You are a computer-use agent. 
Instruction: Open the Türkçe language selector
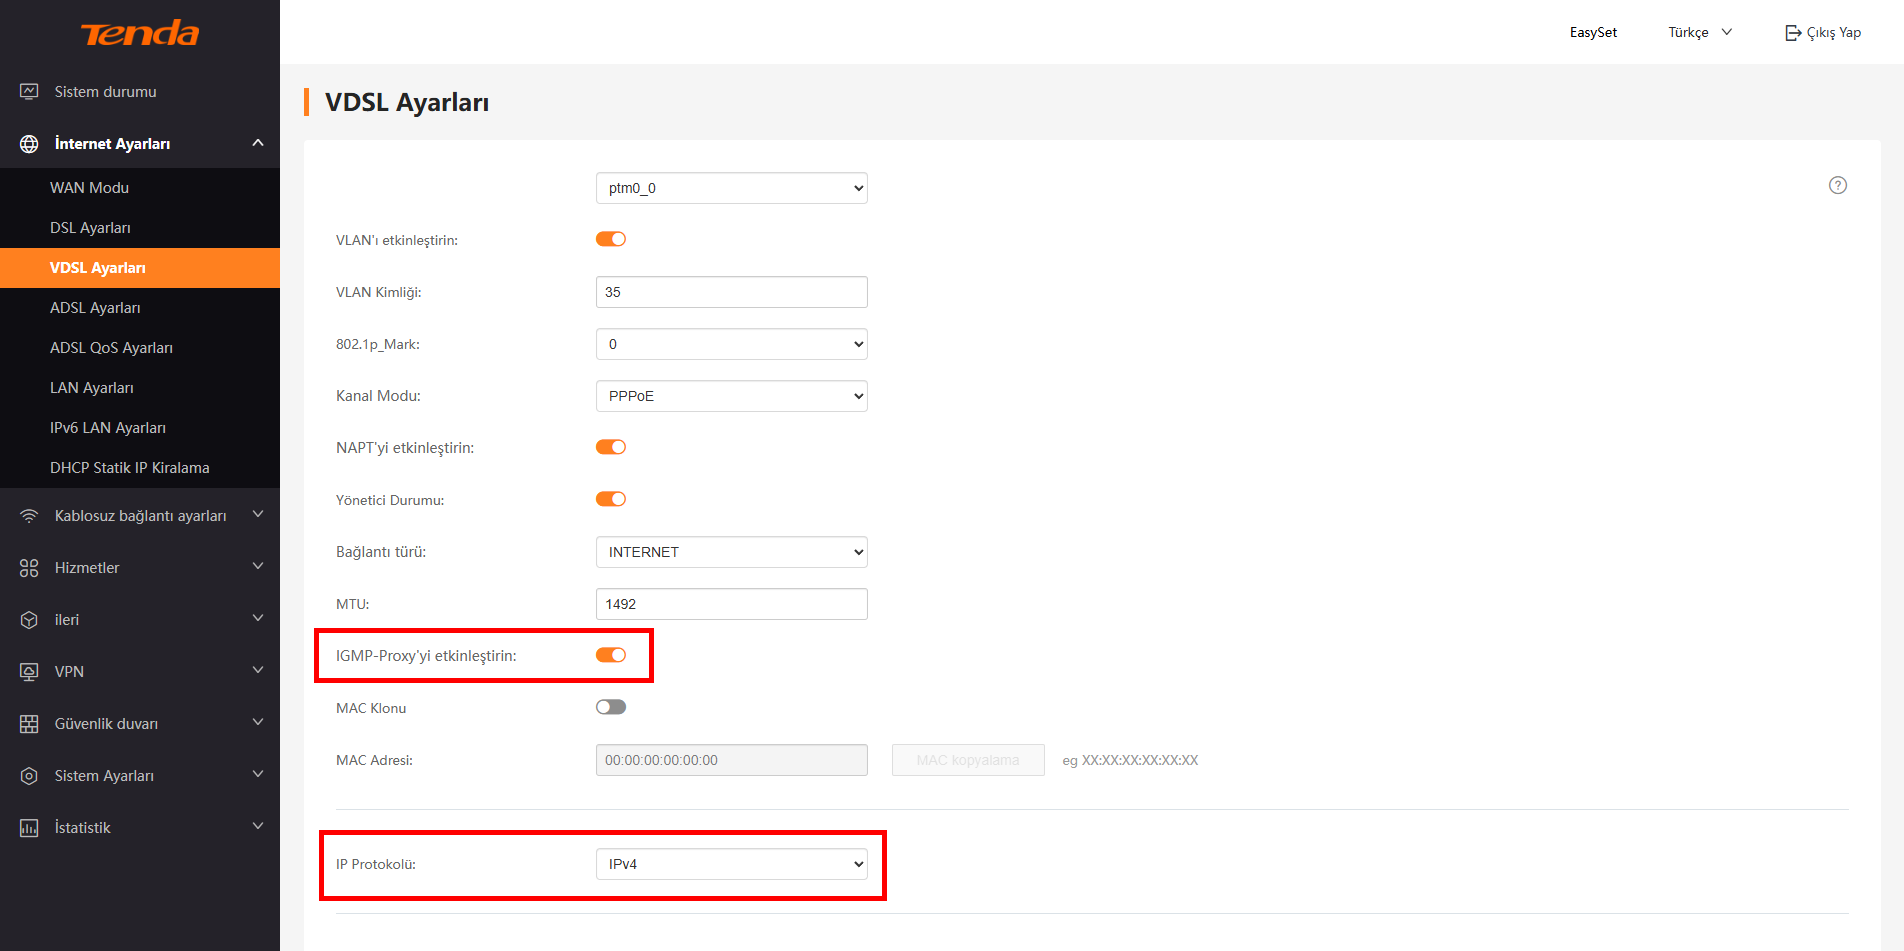pyautogui.click(x=1700, y=33)
